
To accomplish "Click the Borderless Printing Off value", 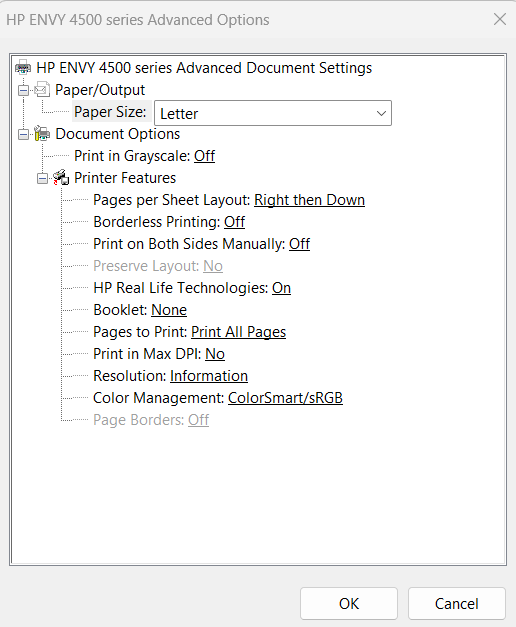I will tap(234, 222).
